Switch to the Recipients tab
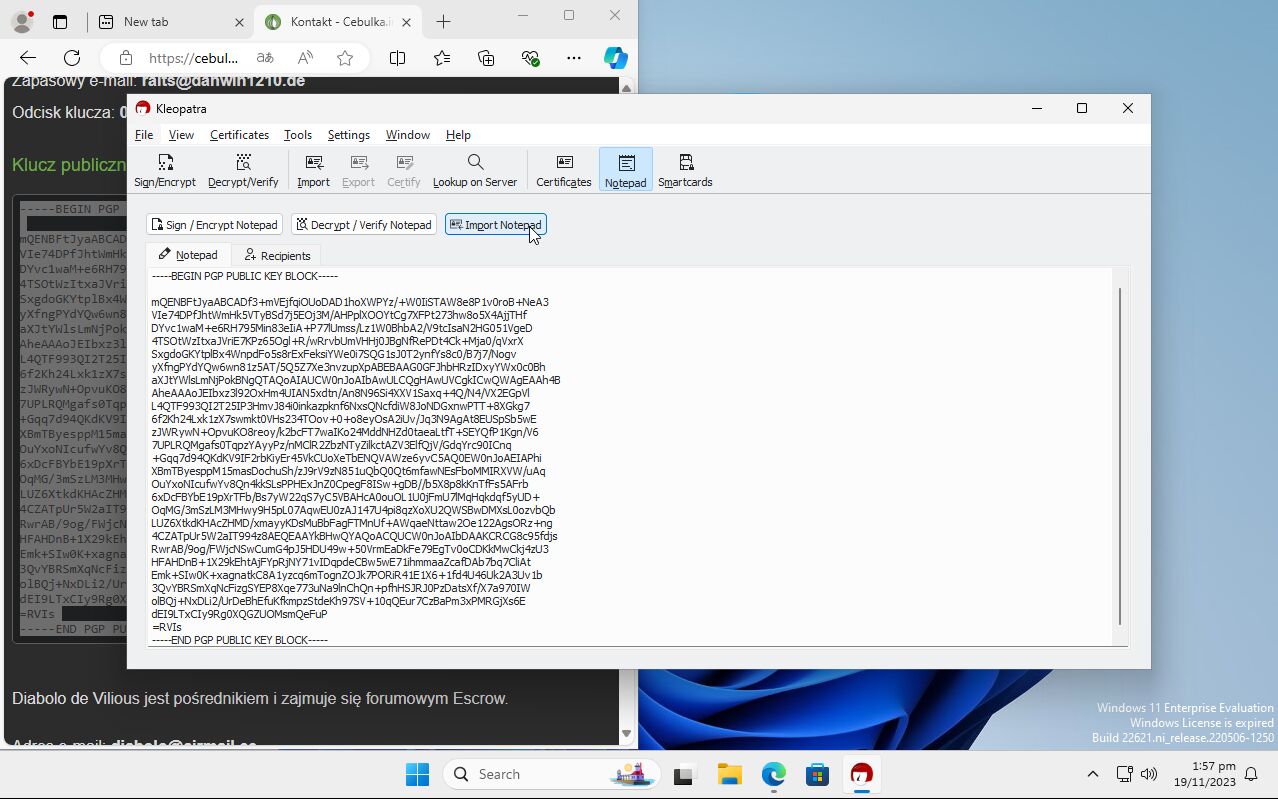Viewport: 1278px width, 799px height. (277, 256)
